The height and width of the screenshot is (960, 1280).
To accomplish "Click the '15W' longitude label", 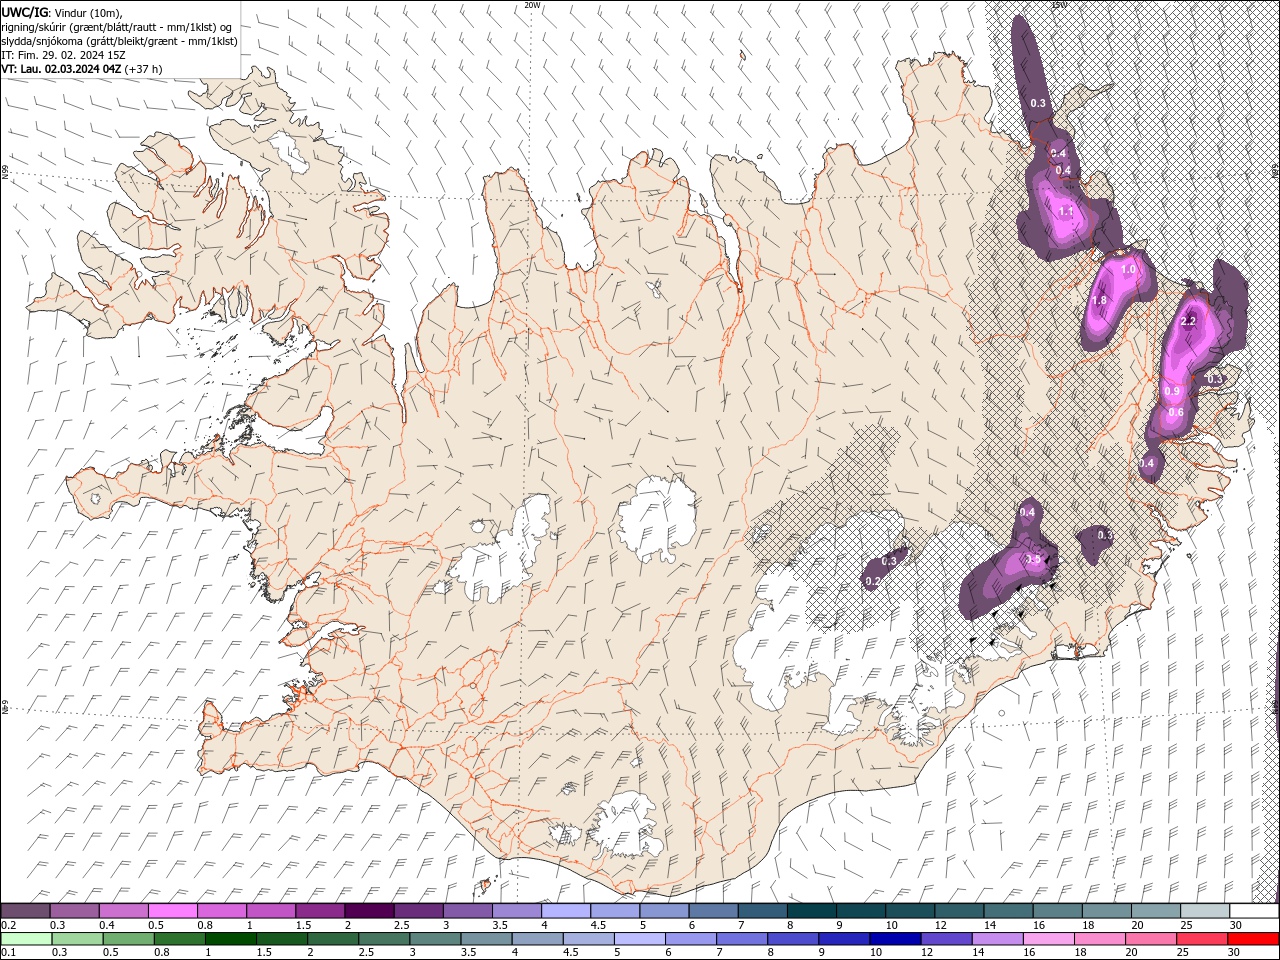I will pos(1059,5).
